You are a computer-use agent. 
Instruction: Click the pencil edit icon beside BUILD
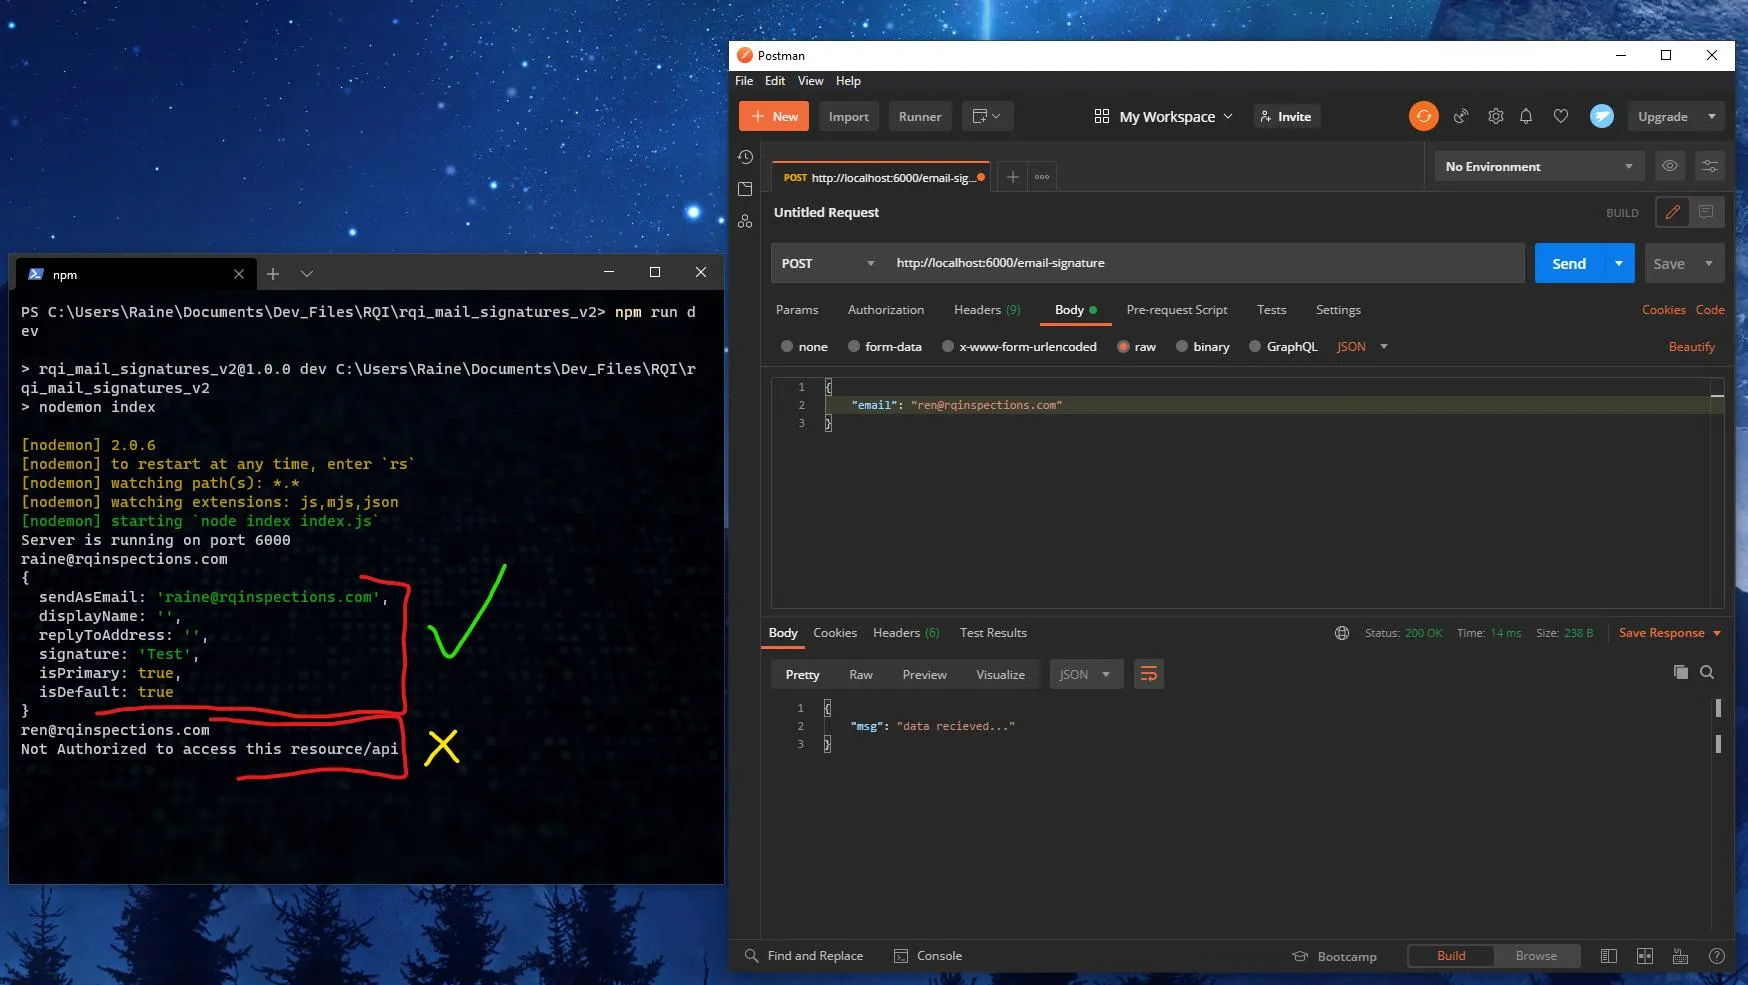coord(1672,212)
